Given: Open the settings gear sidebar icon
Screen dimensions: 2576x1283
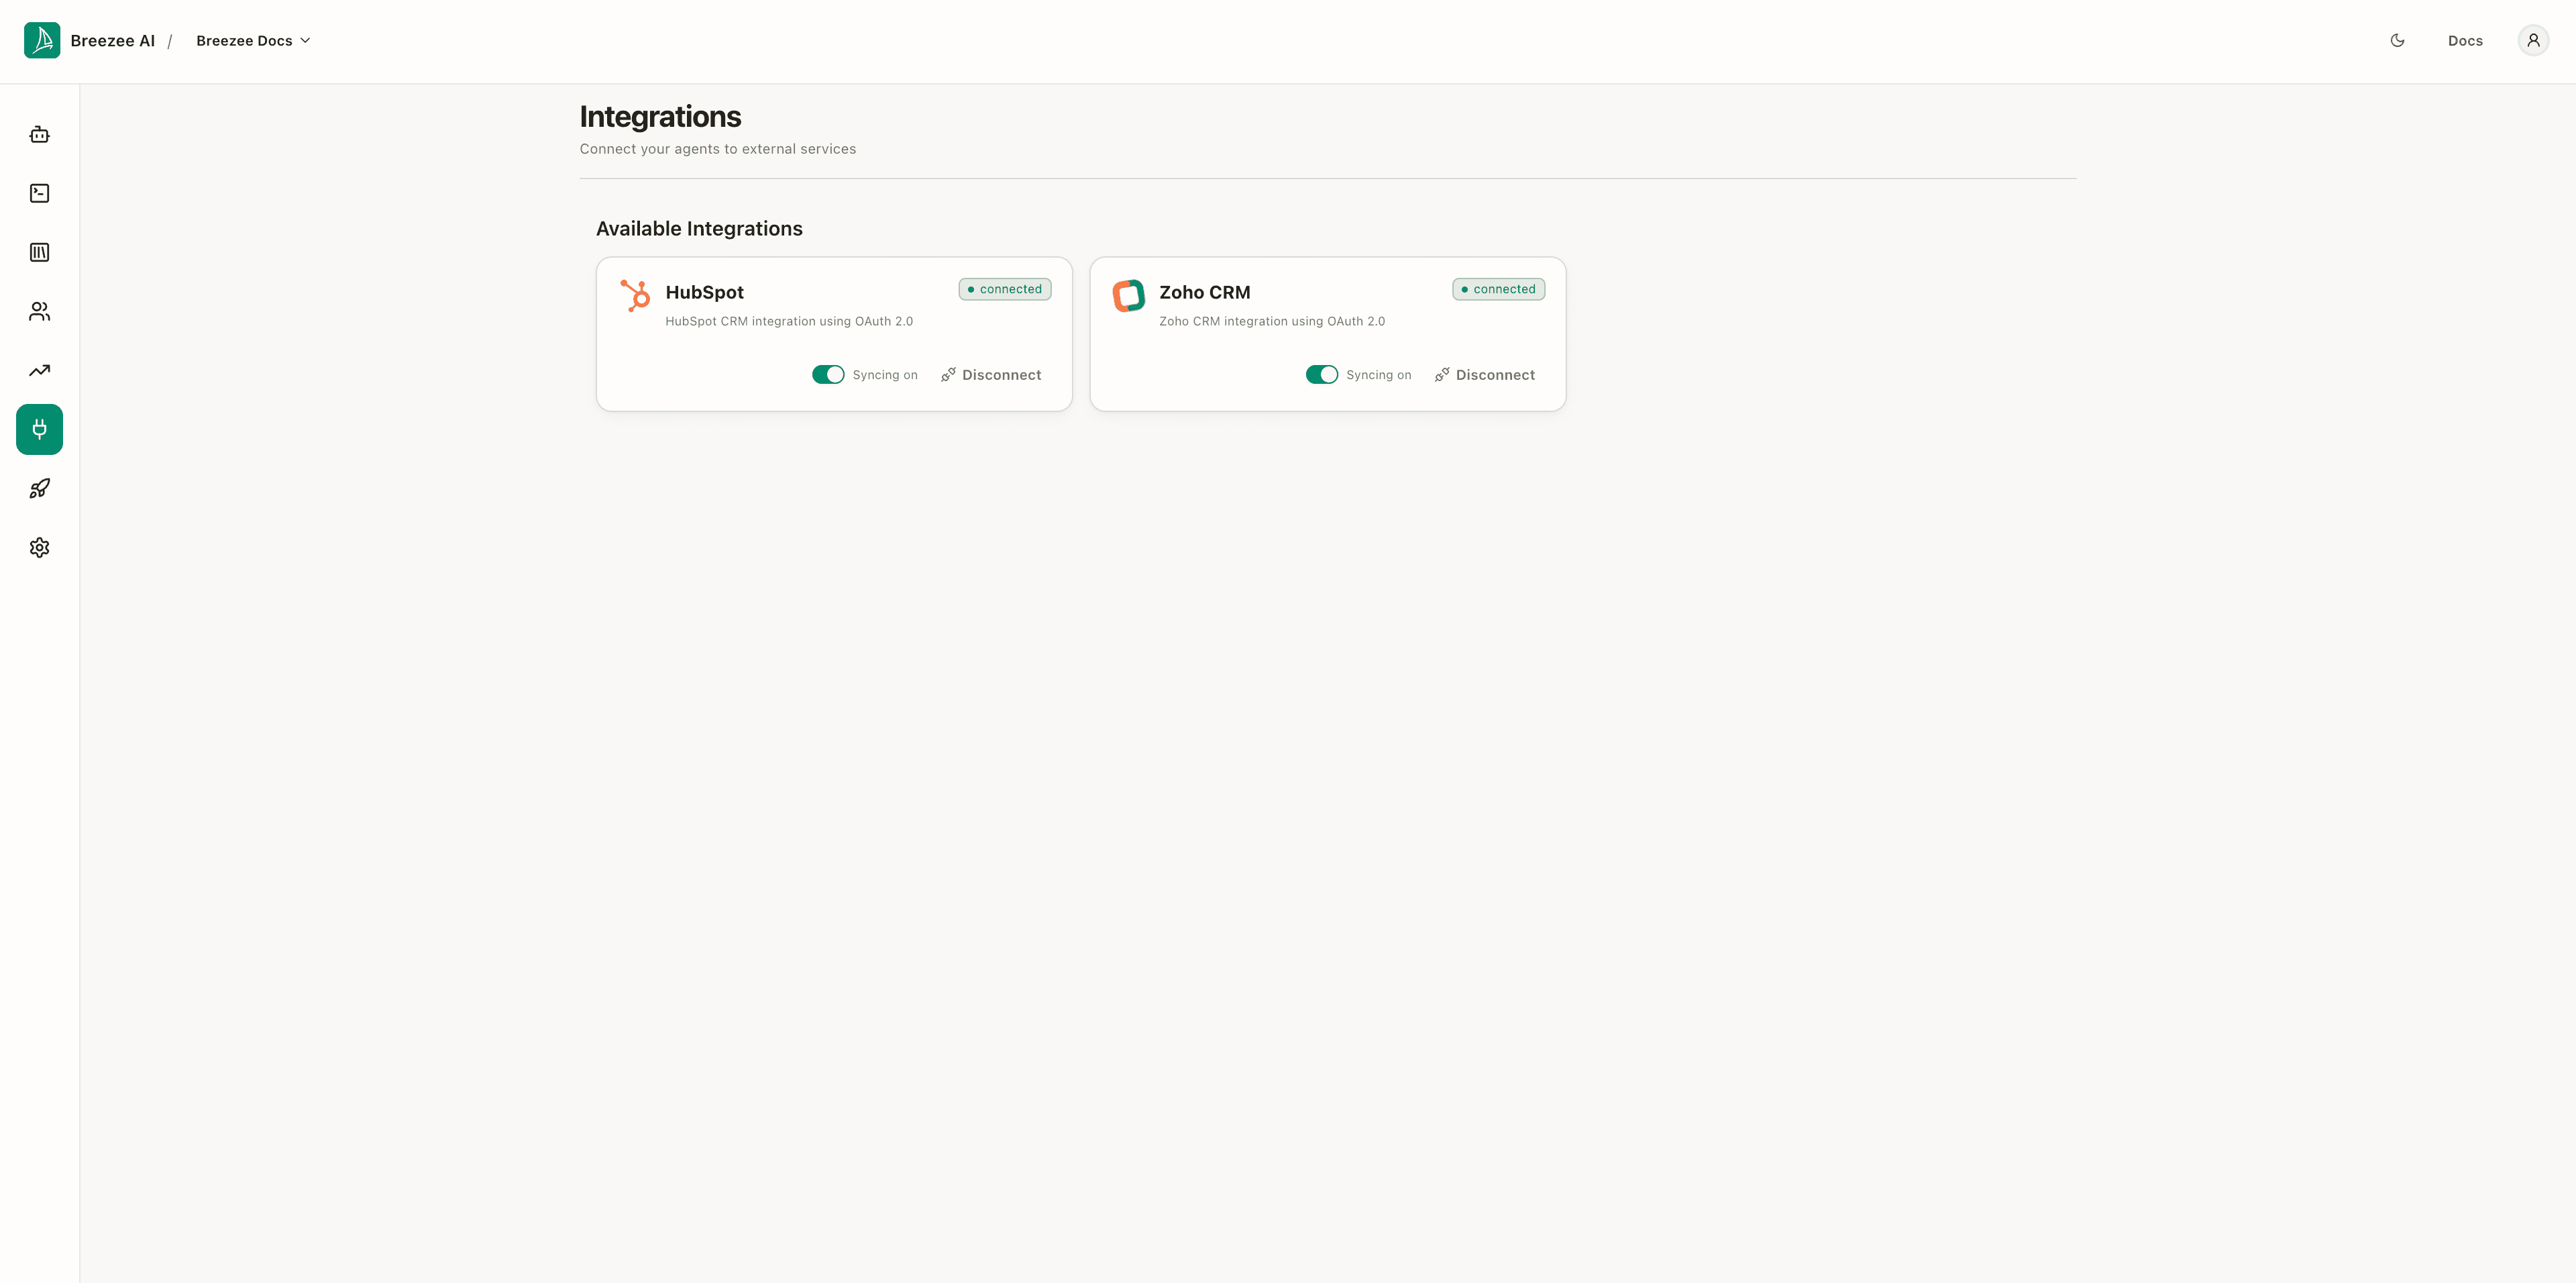Looking at the screenshot, I should coord(39,547).
